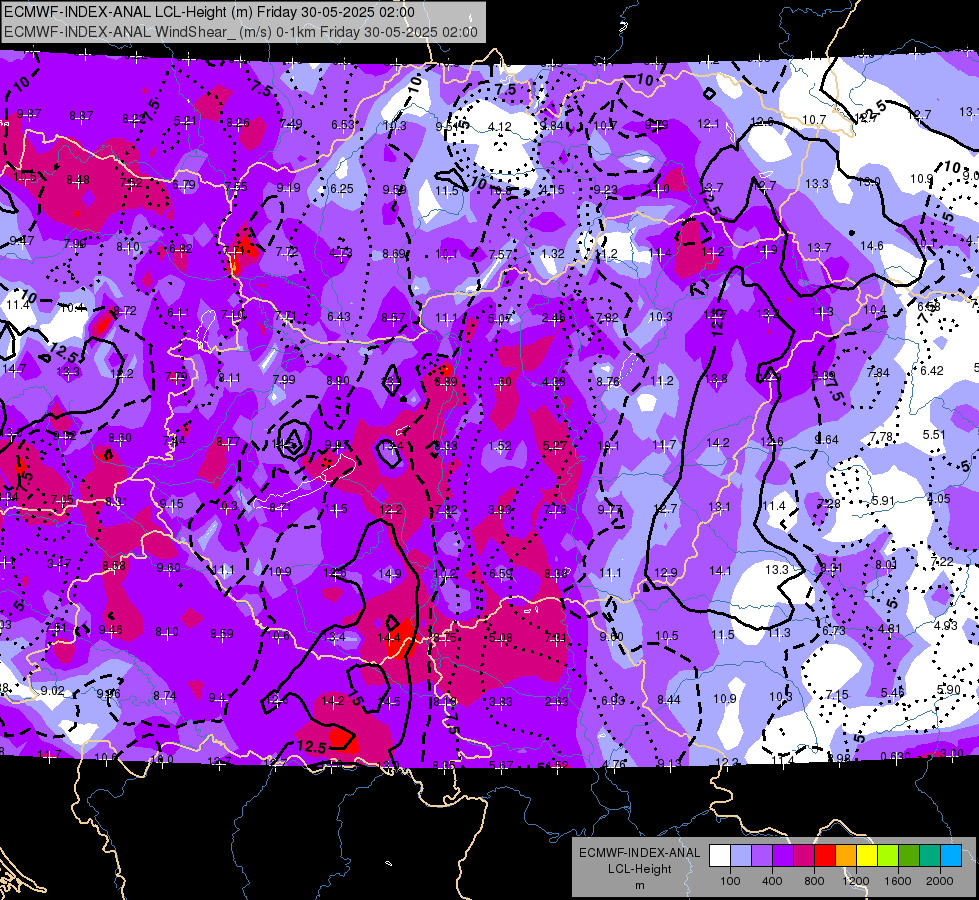This screenshot has width=979, height=900.
Task: Click the wind shear value 4.12
Action: (499, 127)
